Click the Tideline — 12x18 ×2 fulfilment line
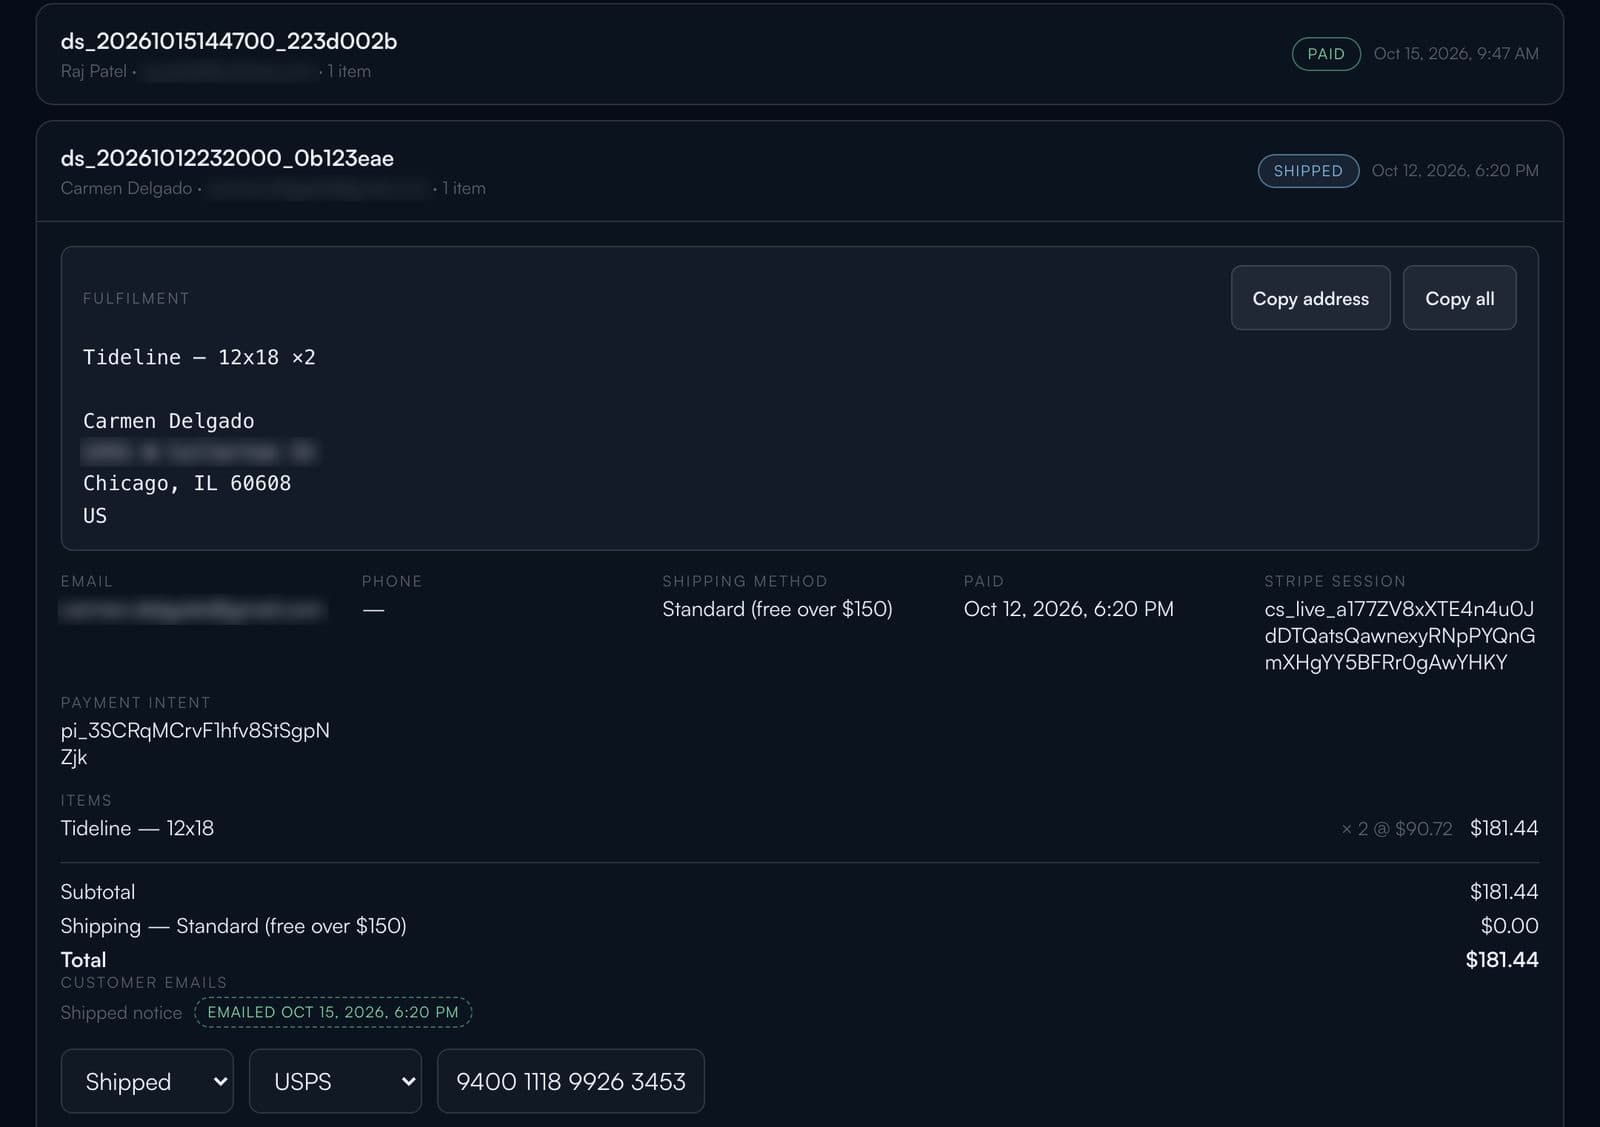 tap(199, 358)
